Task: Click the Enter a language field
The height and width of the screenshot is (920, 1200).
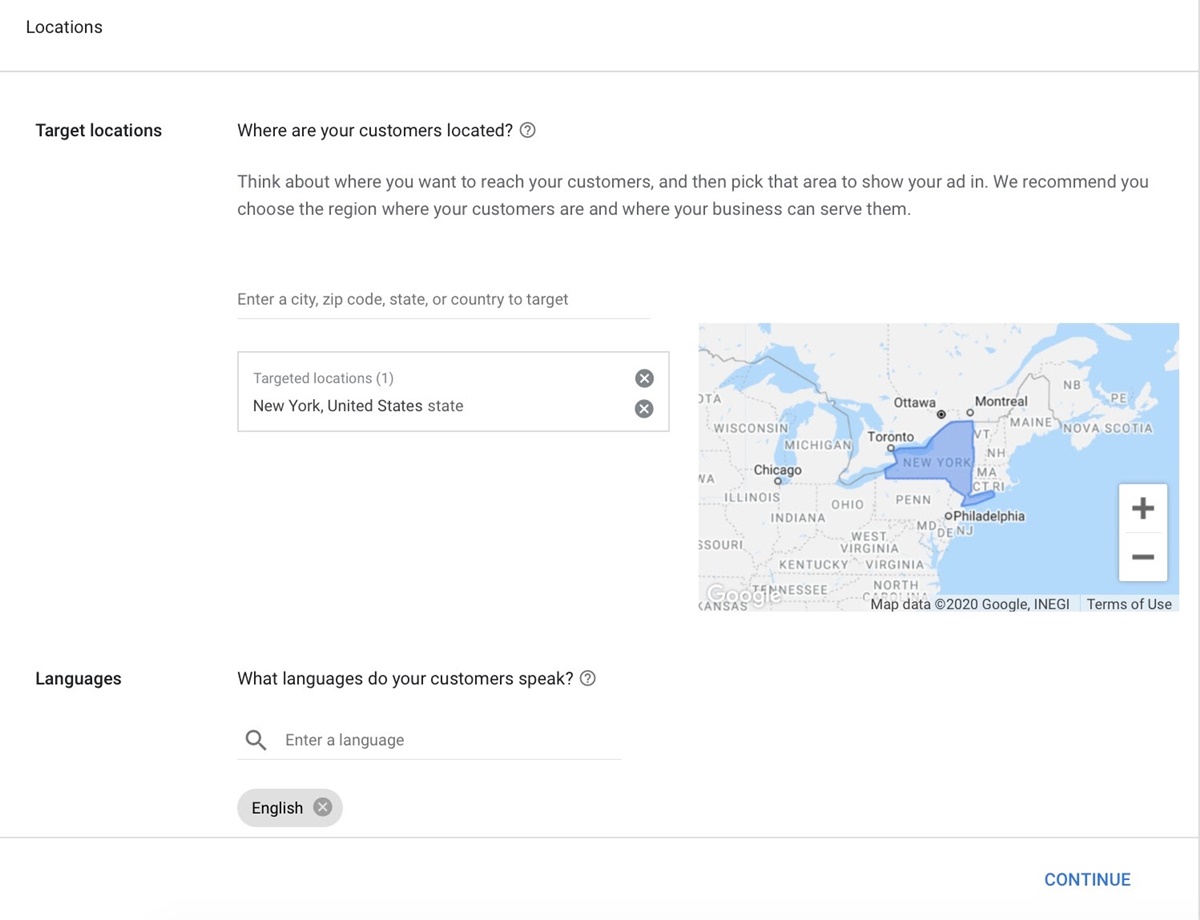Action: pos(450,740)
